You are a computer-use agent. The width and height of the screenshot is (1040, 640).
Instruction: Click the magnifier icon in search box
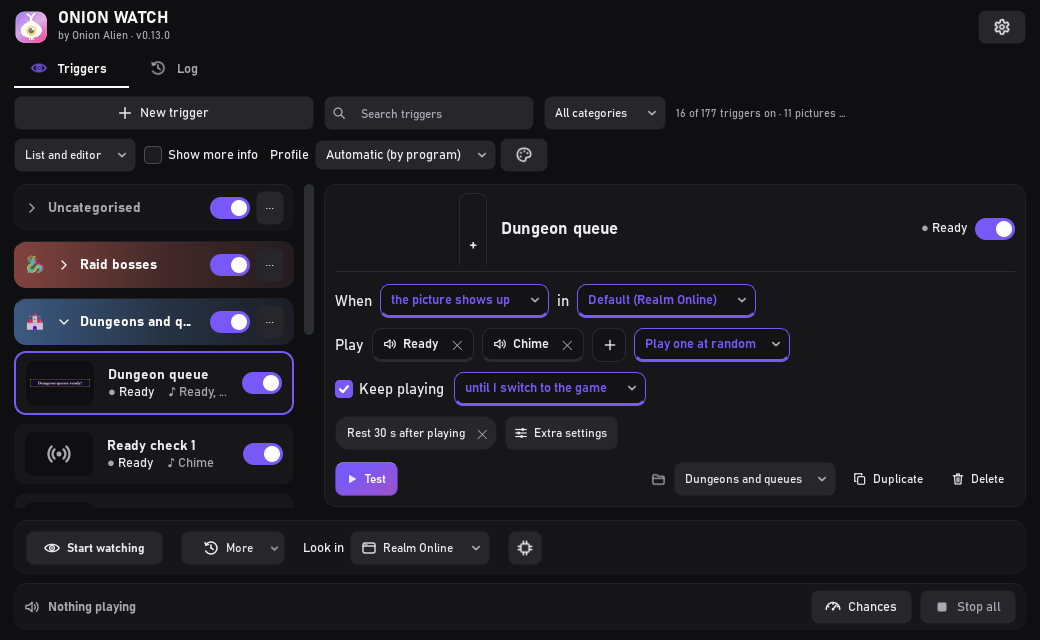339,113
